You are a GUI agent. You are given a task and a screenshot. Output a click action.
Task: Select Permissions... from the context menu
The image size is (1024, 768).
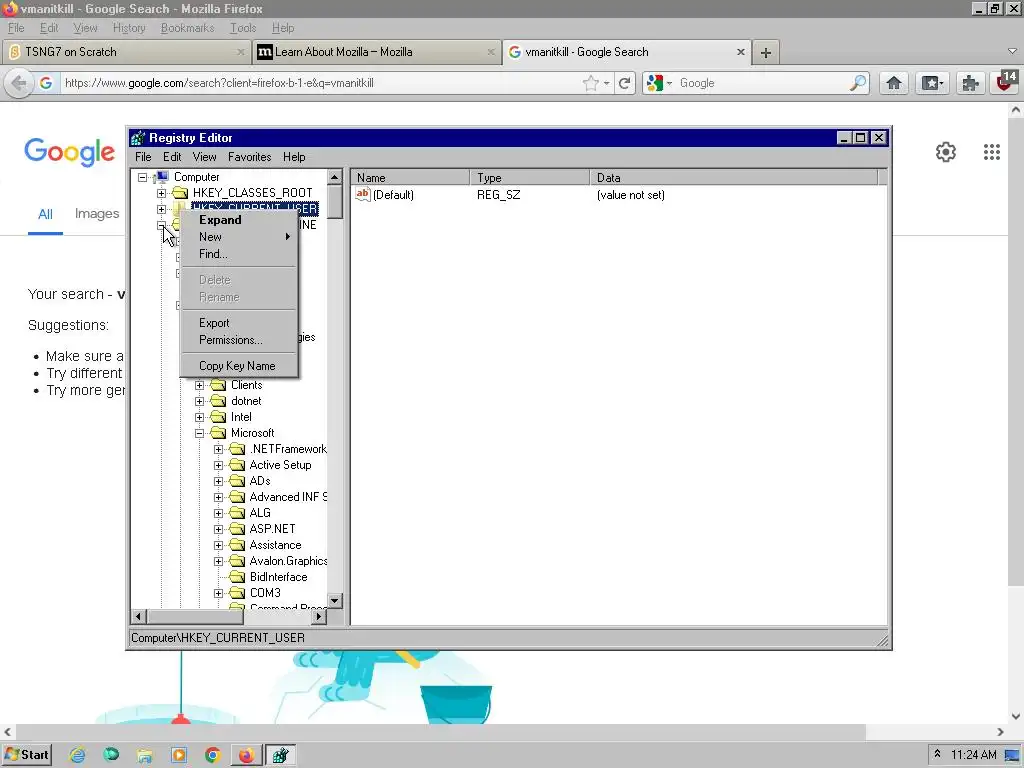click(x=239, y=340)
